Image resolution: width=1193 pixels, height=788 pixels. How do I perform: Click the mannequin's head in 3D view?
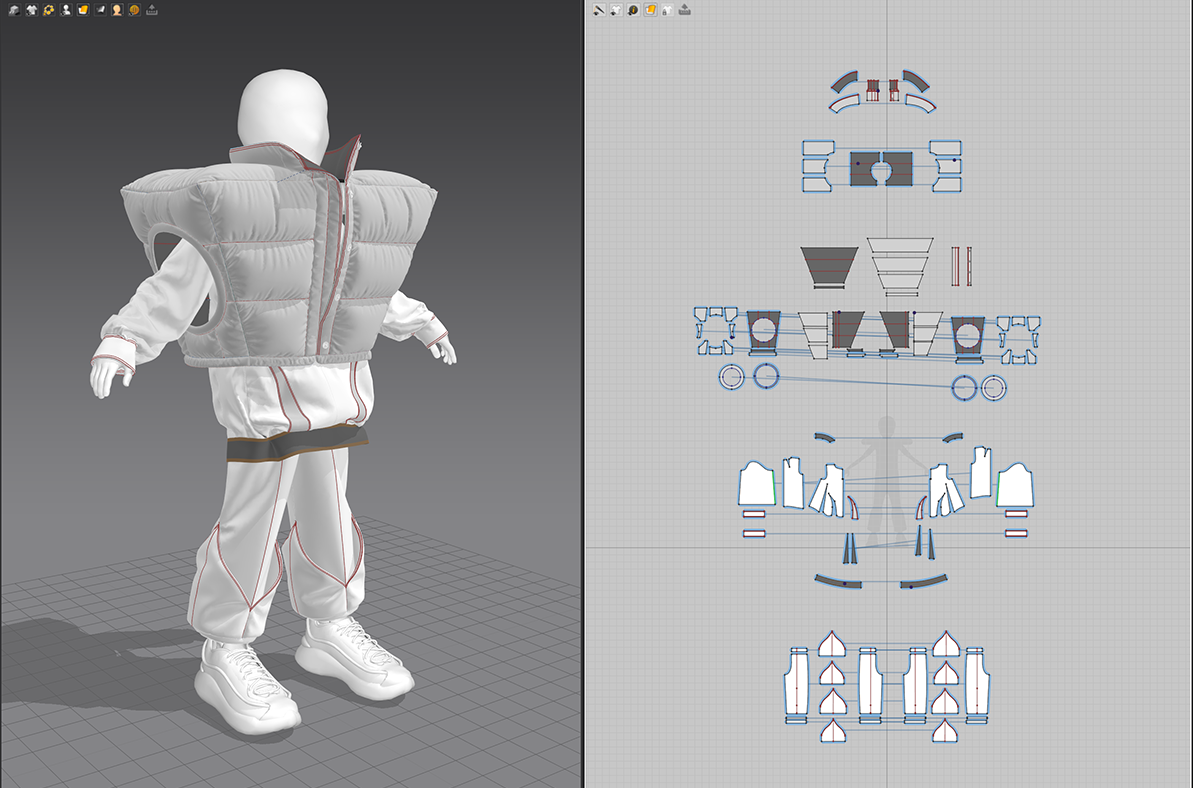tap(283, 110)
